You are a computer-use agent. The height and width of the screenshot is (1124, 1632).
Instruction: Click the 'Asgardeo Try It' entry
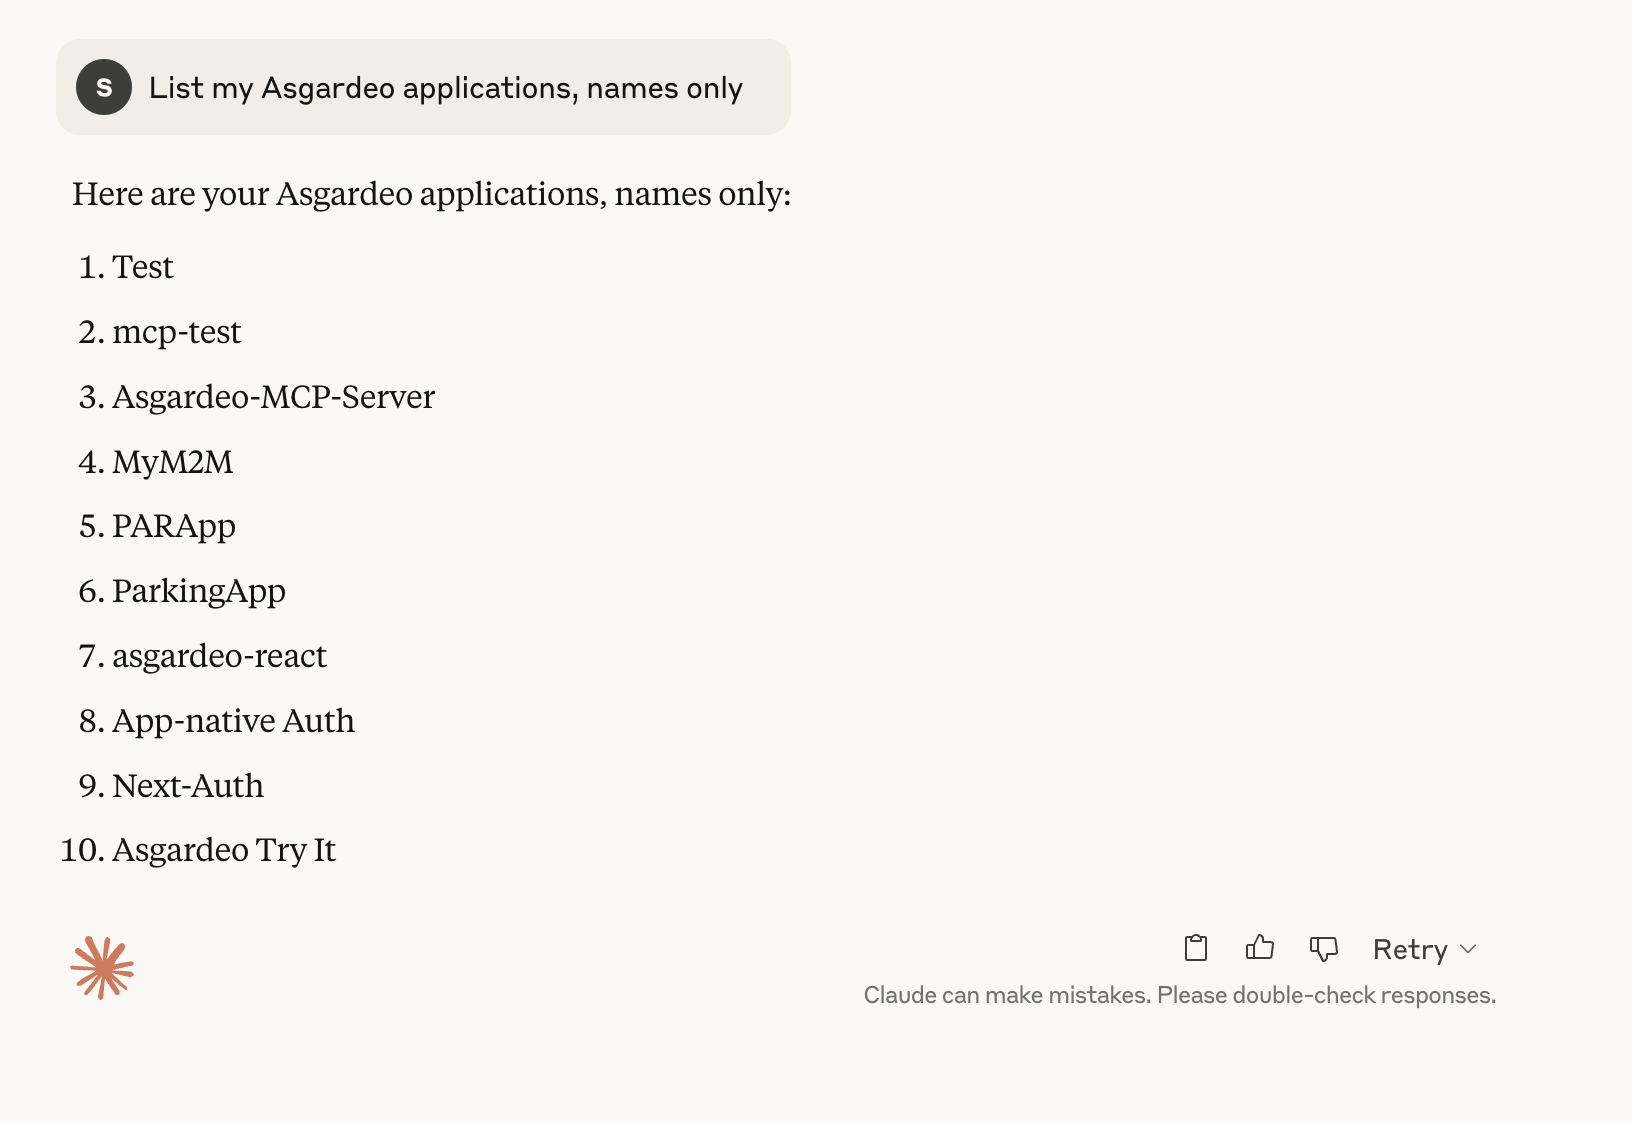(224, 850)
